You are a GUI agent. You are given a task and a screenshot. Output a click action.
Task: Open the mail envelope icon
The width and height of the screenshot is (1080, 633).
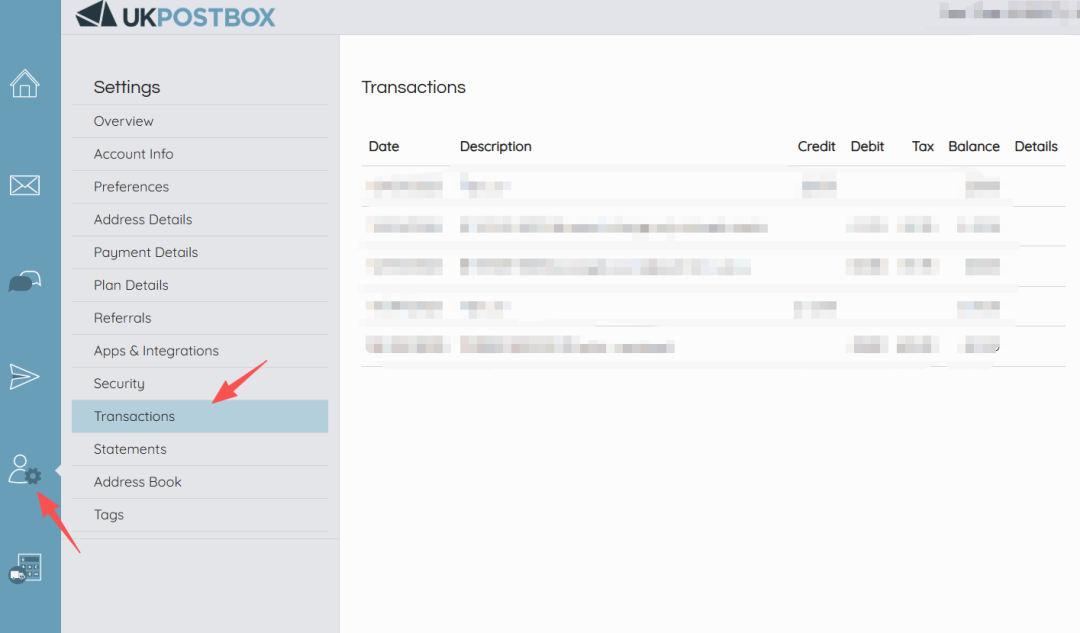[25, 185]
